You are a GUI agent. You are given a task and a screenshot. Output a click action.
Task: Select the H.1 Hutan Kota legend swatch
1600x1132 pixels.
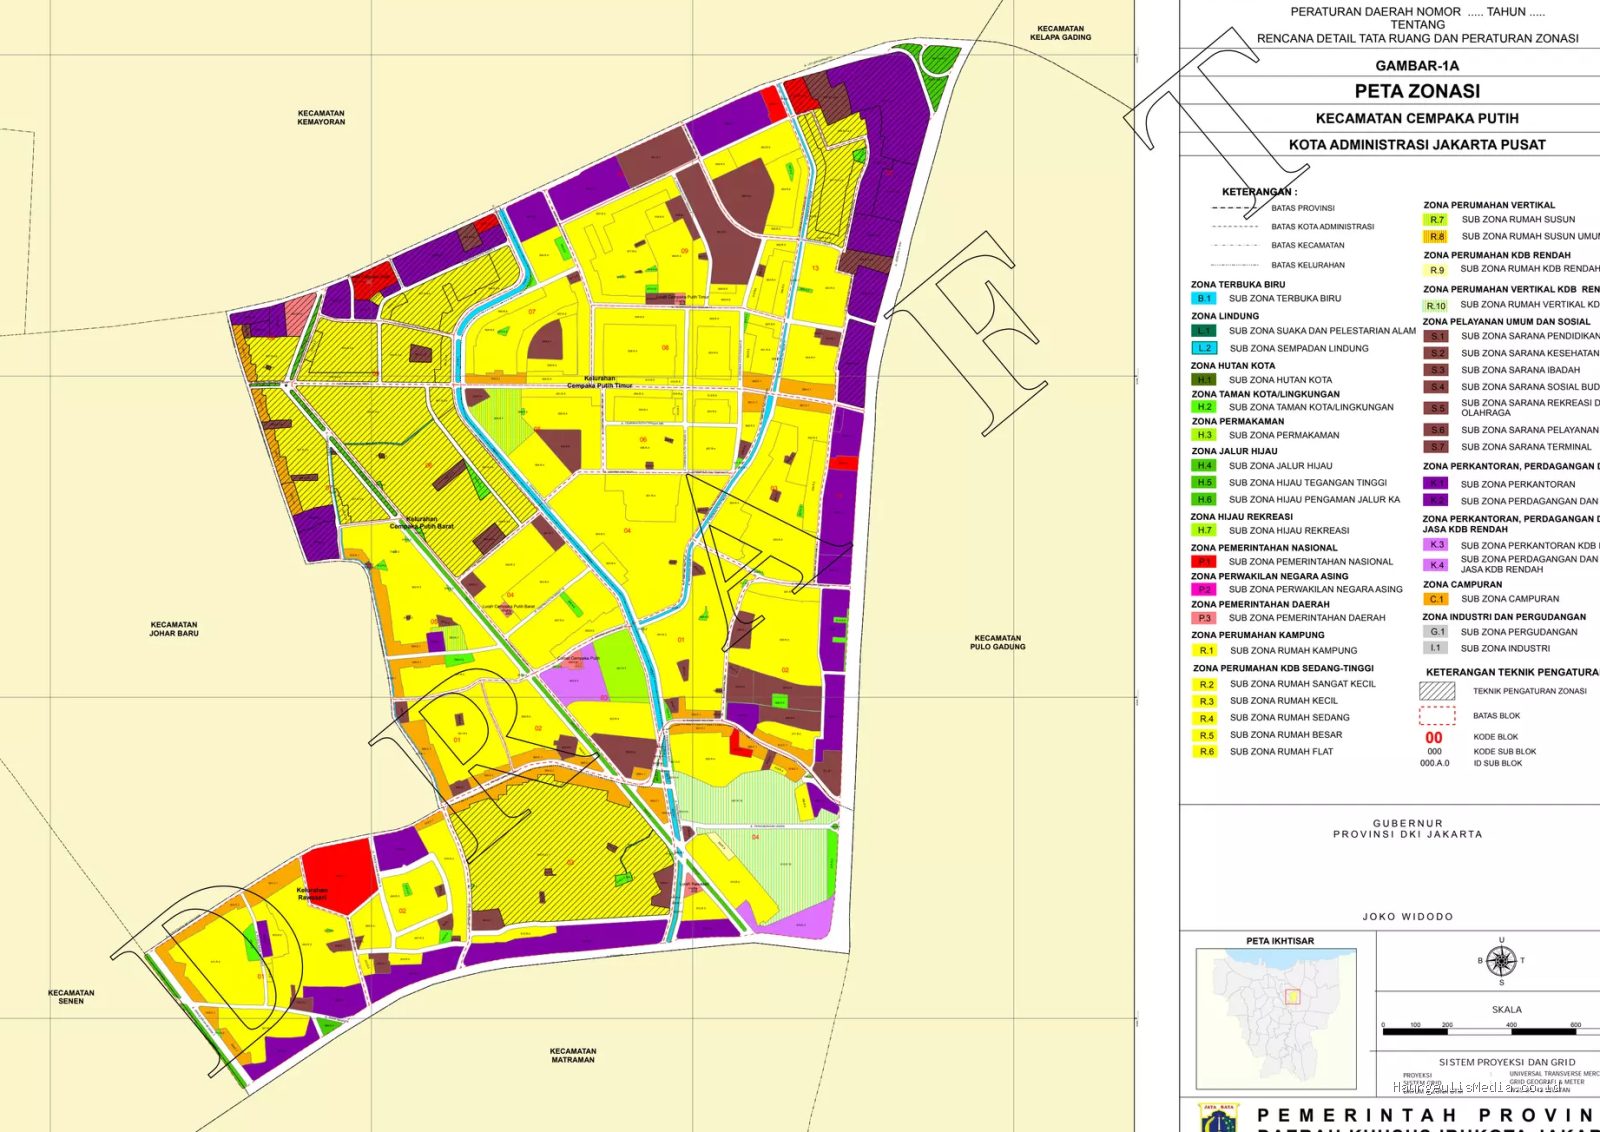(1204, 380)
